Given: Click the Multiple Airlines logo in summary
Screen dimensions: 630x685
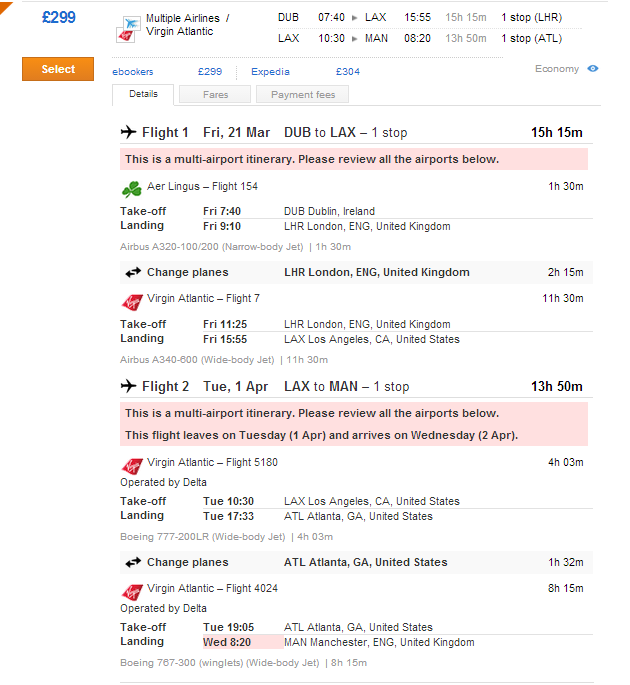Looking at the screenshot, I should [x=128, y=29].
